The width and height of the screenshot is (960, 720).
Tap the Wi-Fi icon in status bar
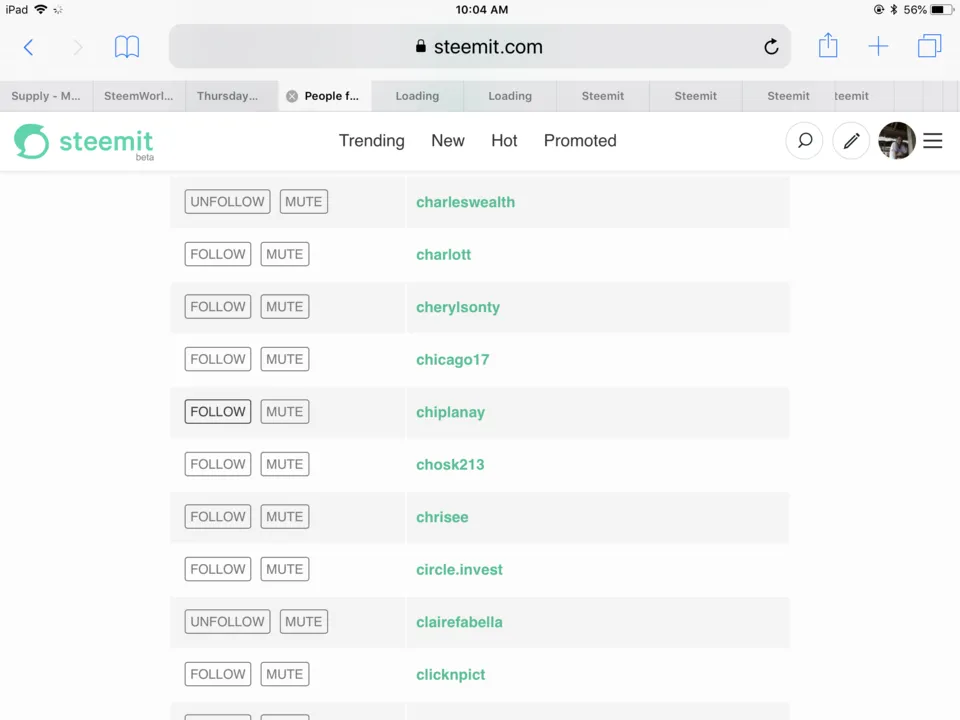point(40,9)
